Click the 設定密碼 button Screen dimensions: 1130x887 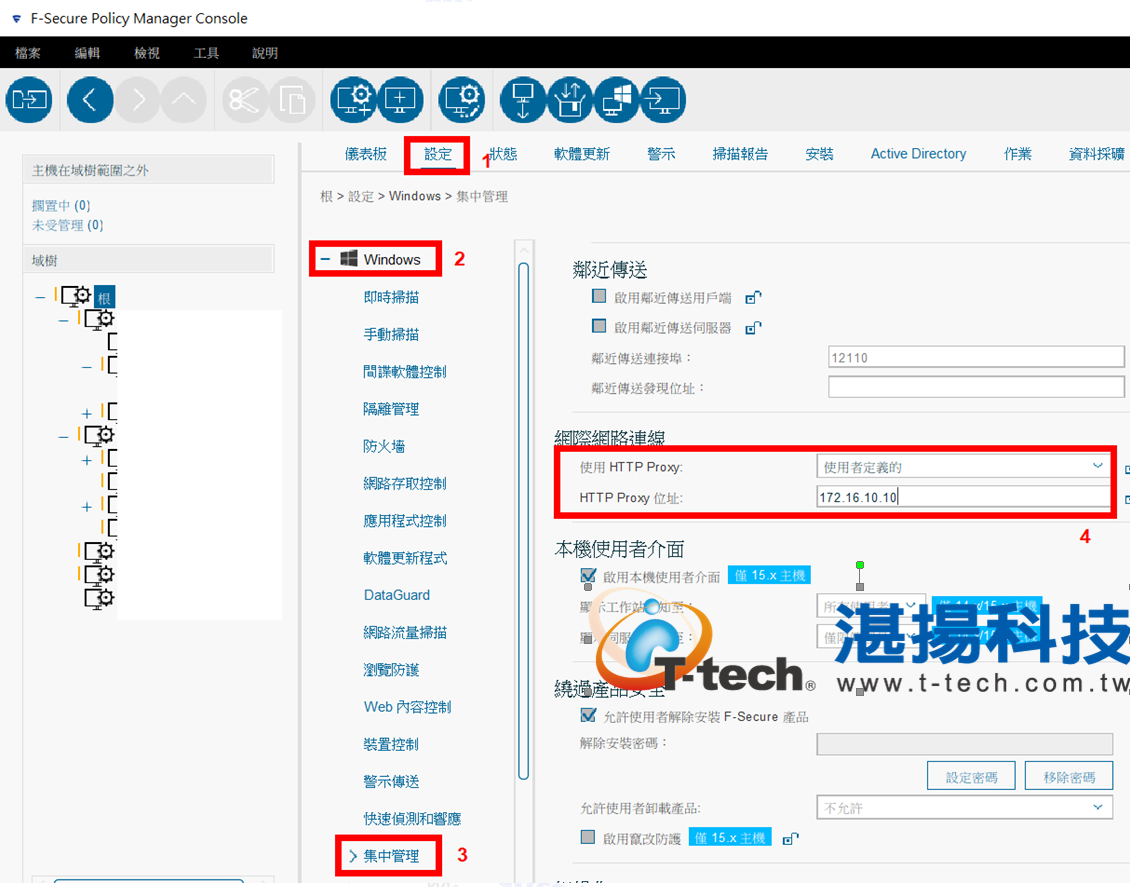971,777
